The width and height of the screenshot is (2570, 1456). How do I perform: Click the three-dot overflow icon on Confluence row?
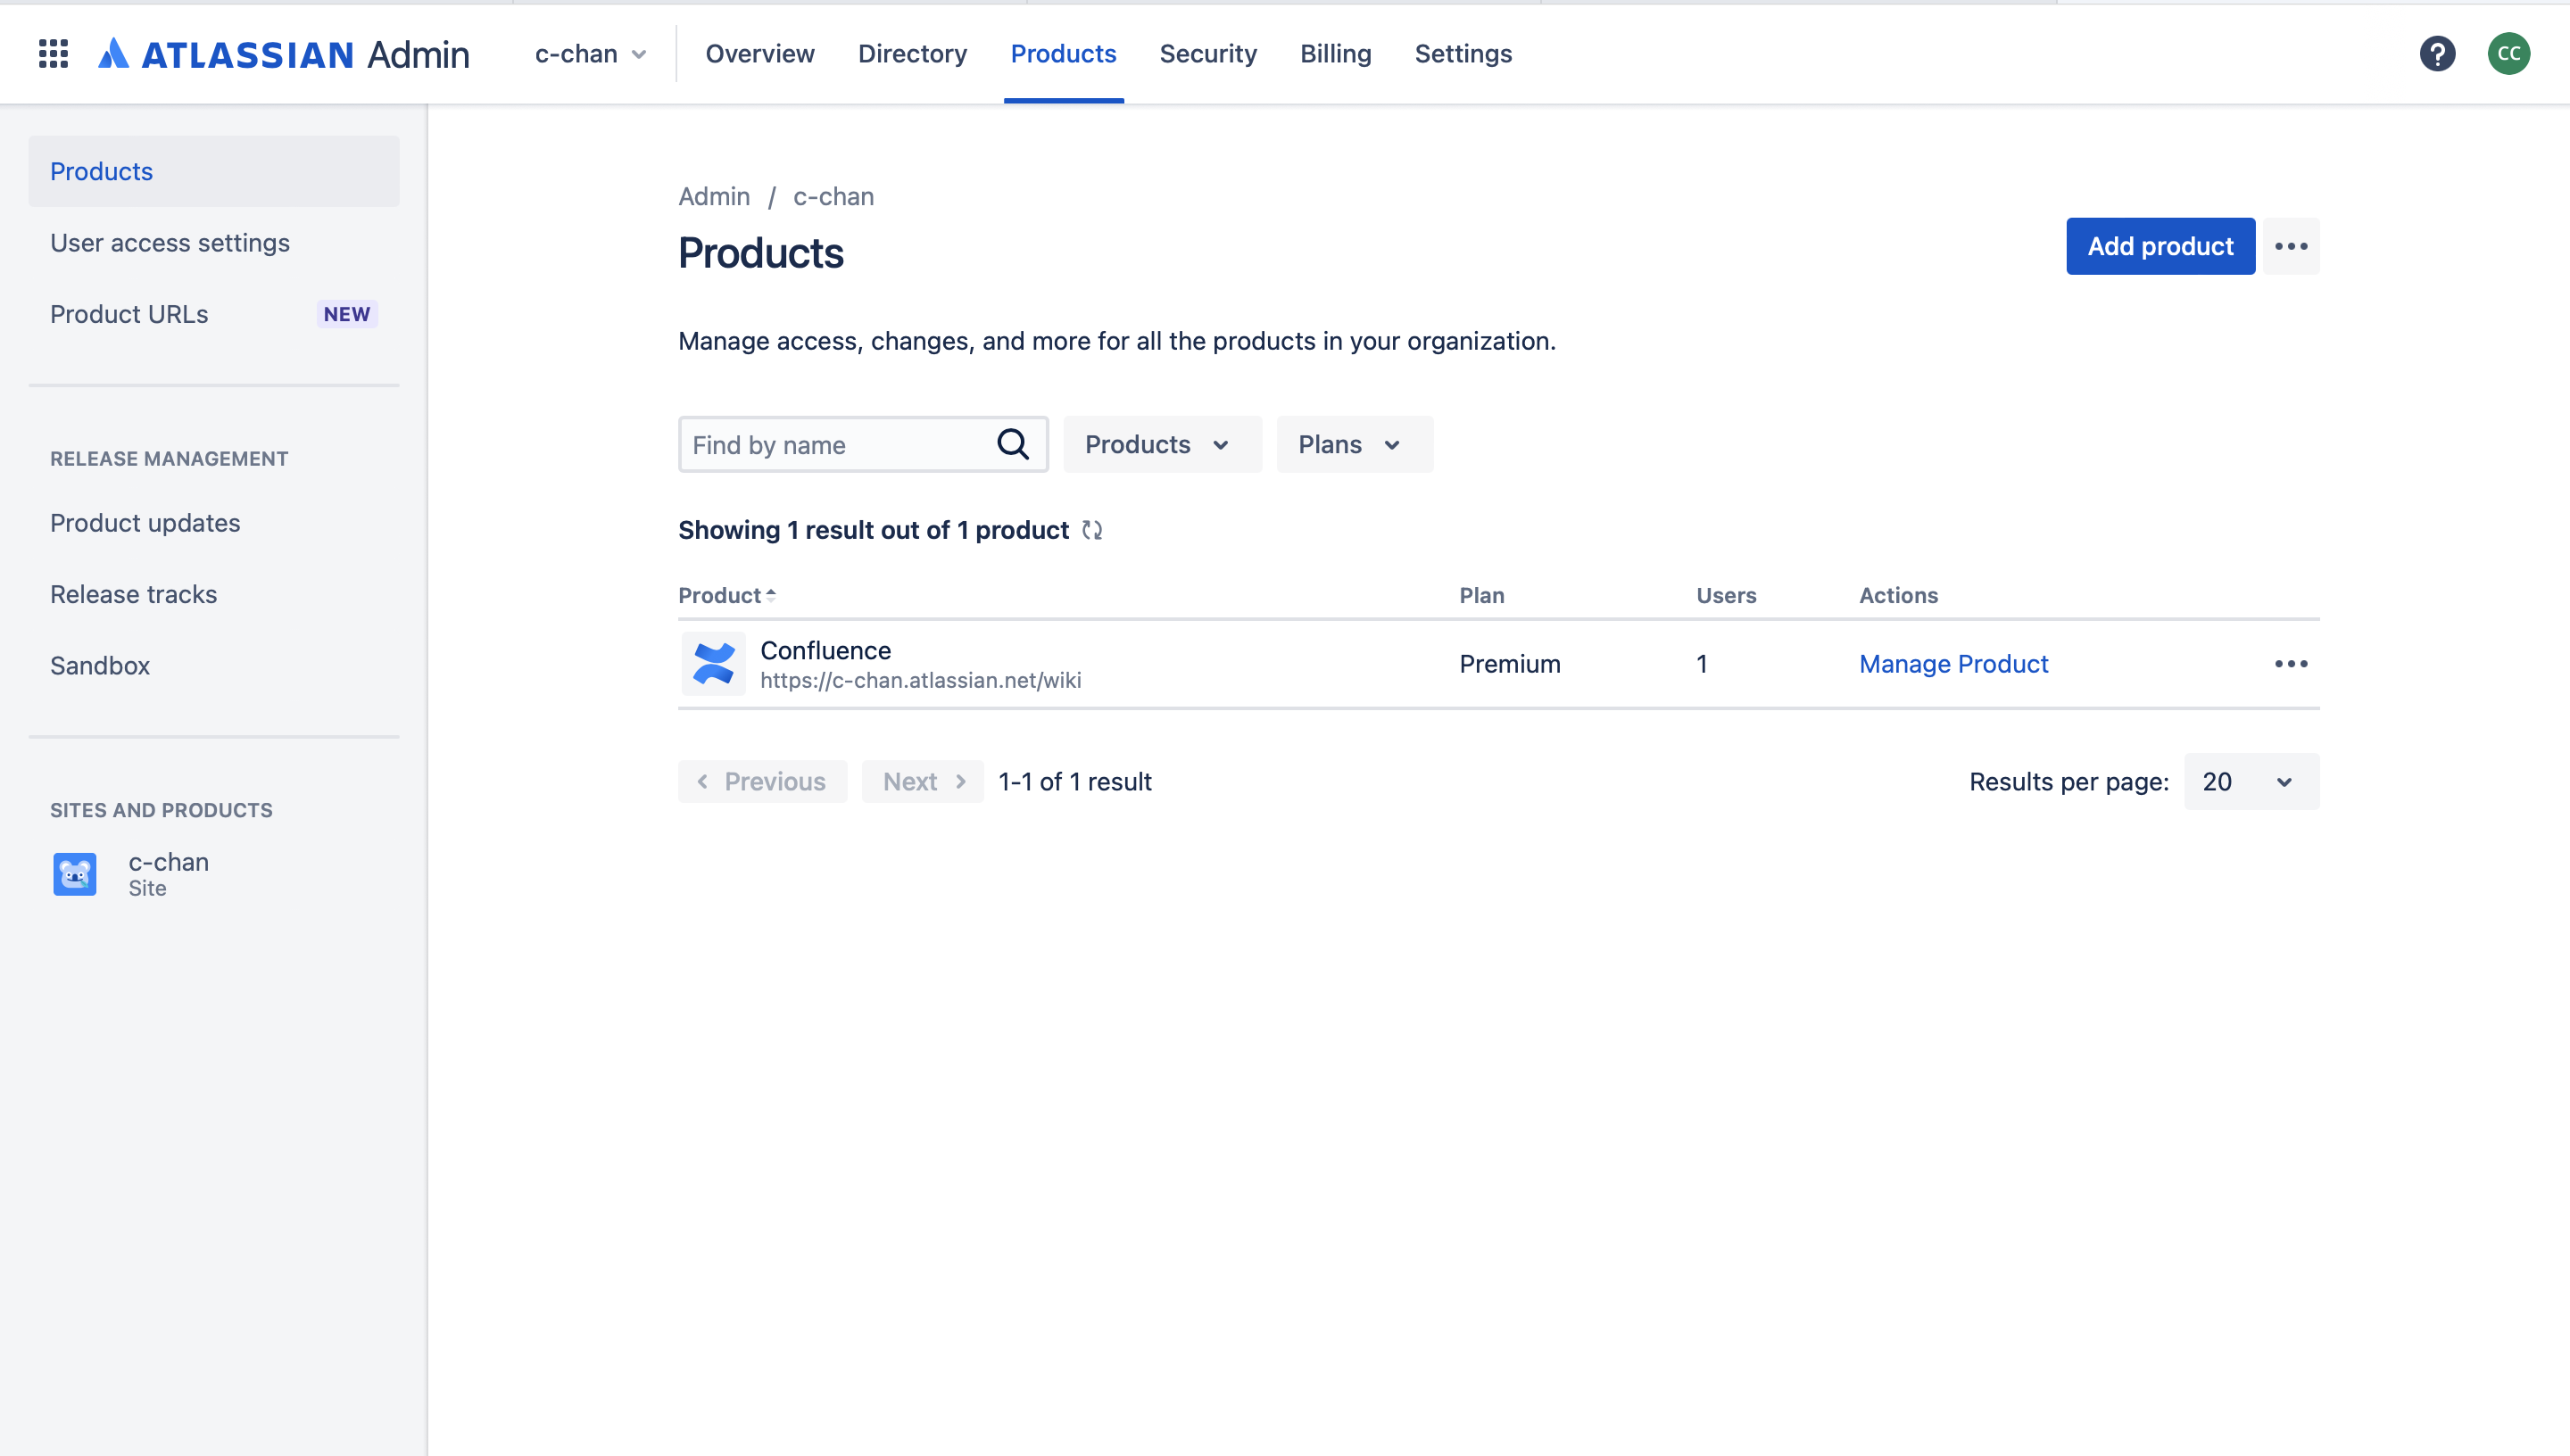tap(2291, 664)
